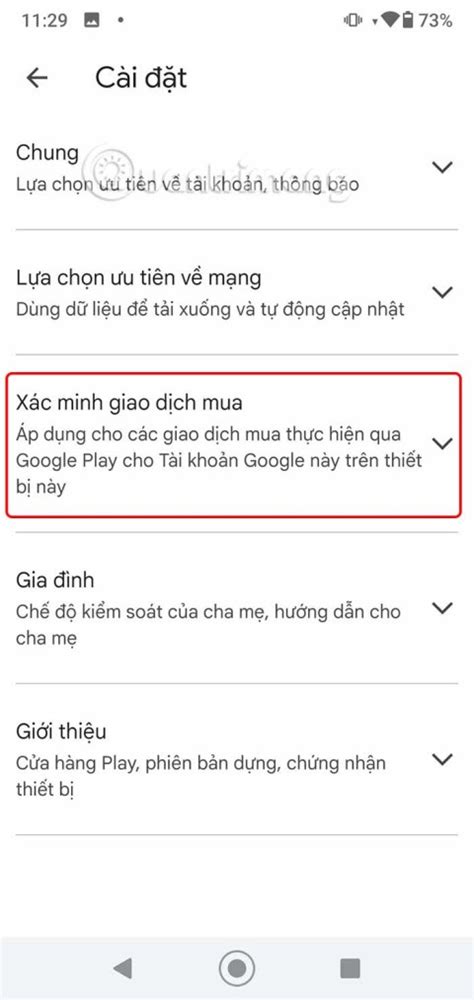Screen dimensions: 474x1000
Task: Tap the Cài đặt page title
Action: click(141, 78)
